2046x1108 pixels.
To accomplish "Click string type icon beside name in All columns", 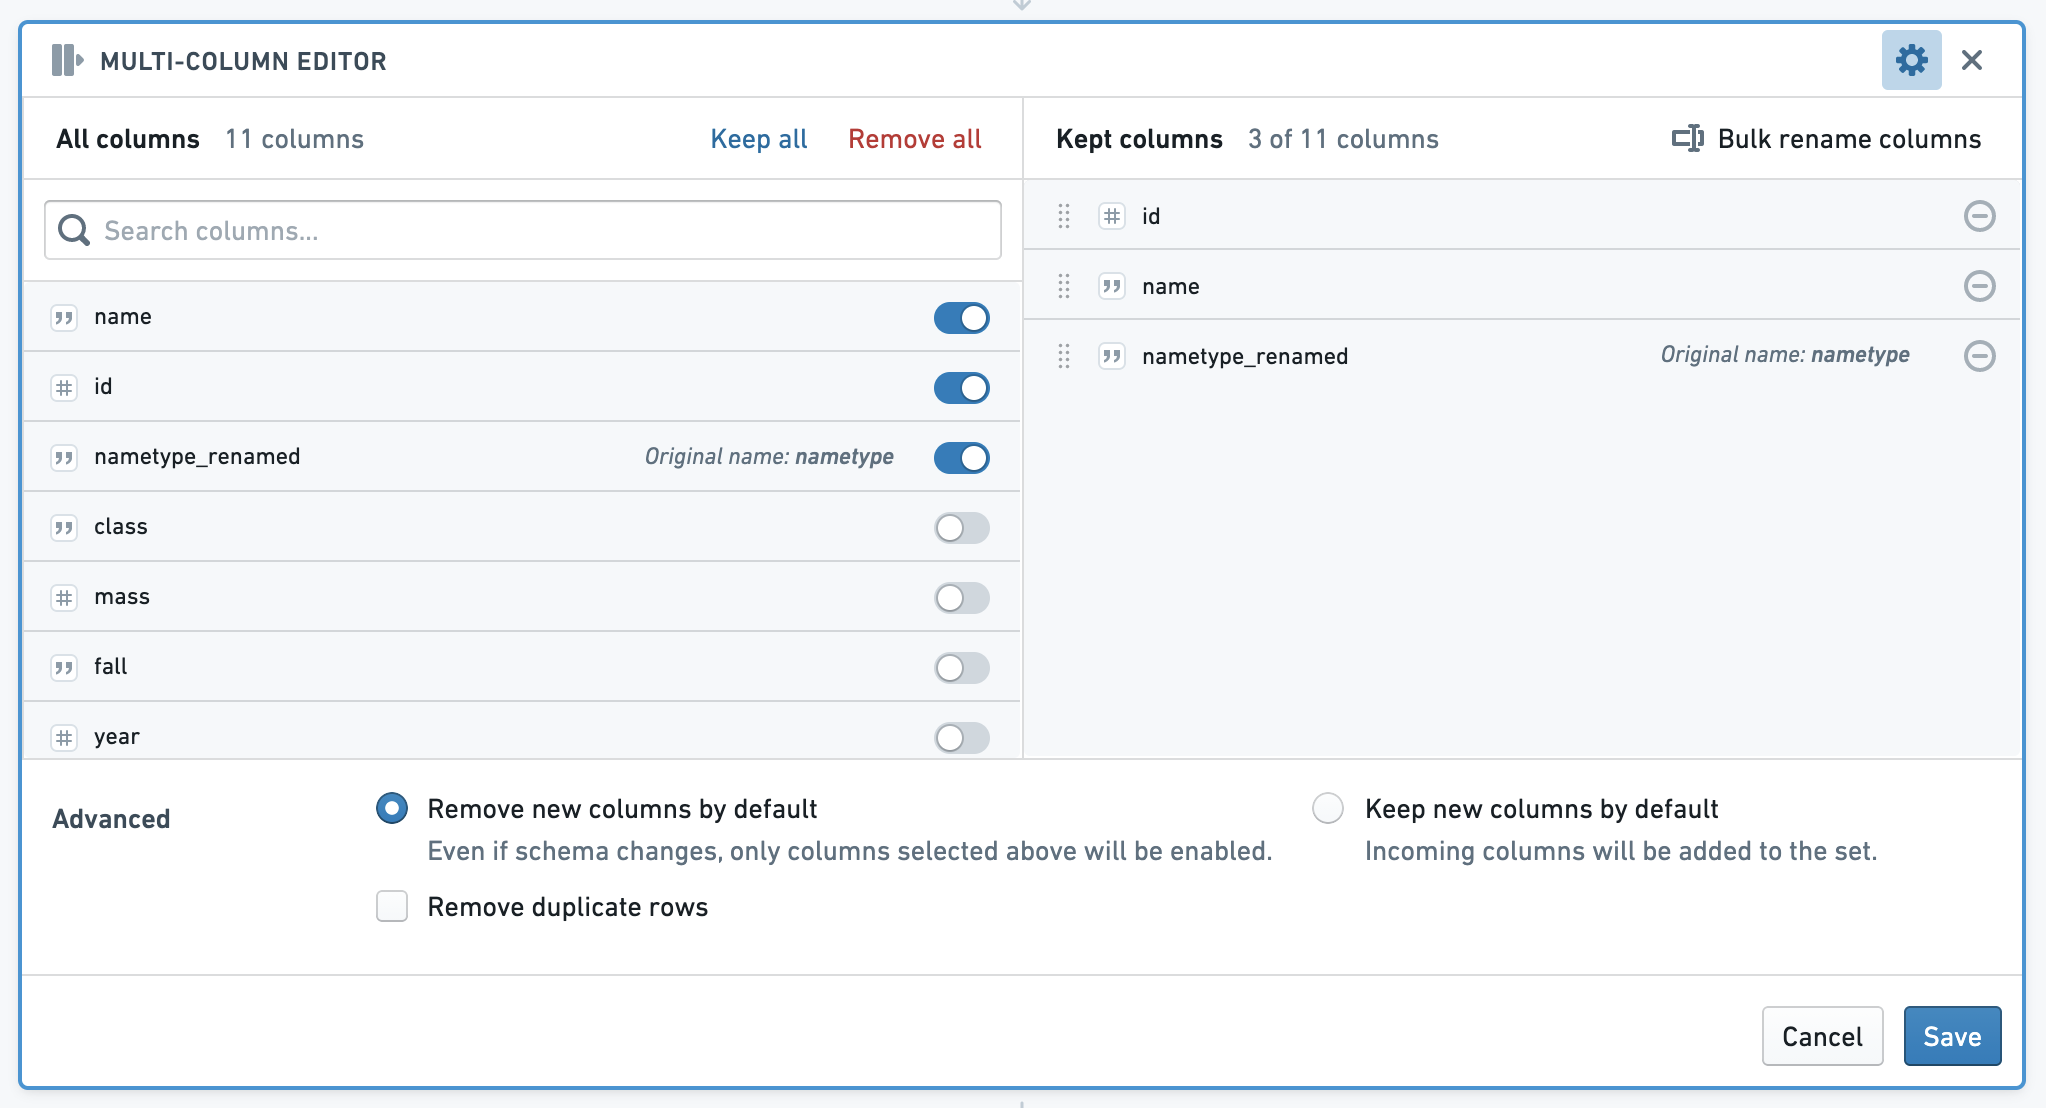I will pyautogui.click(x=64, y=318).
